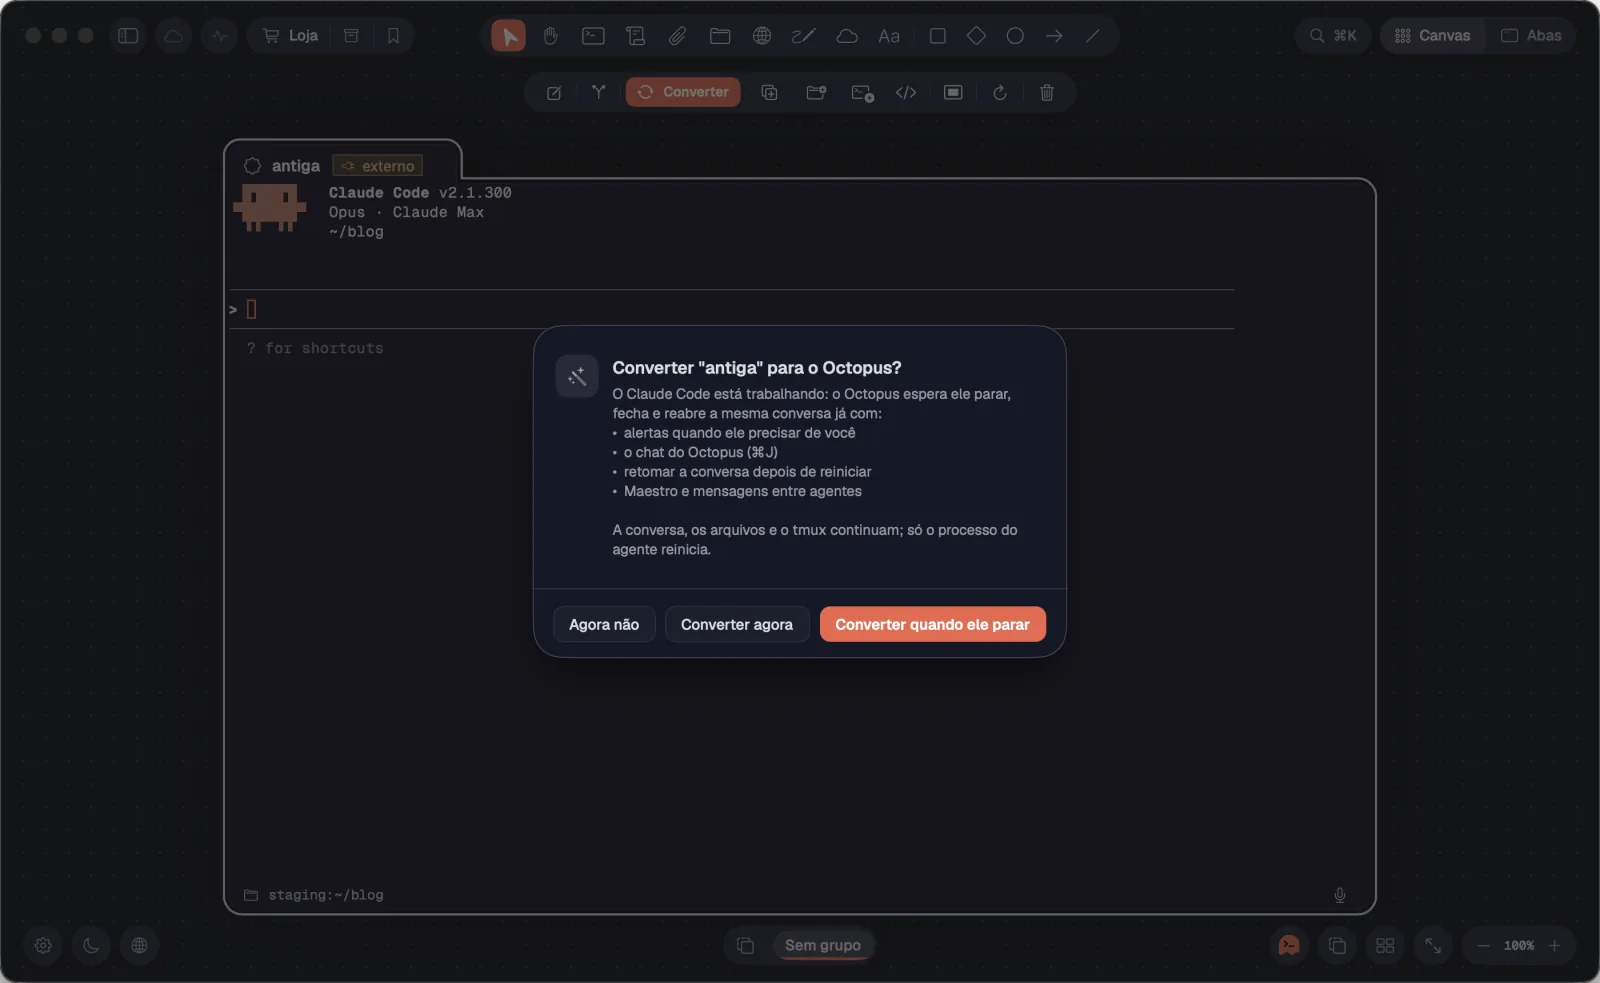Click the duplicate node icon

769,92
